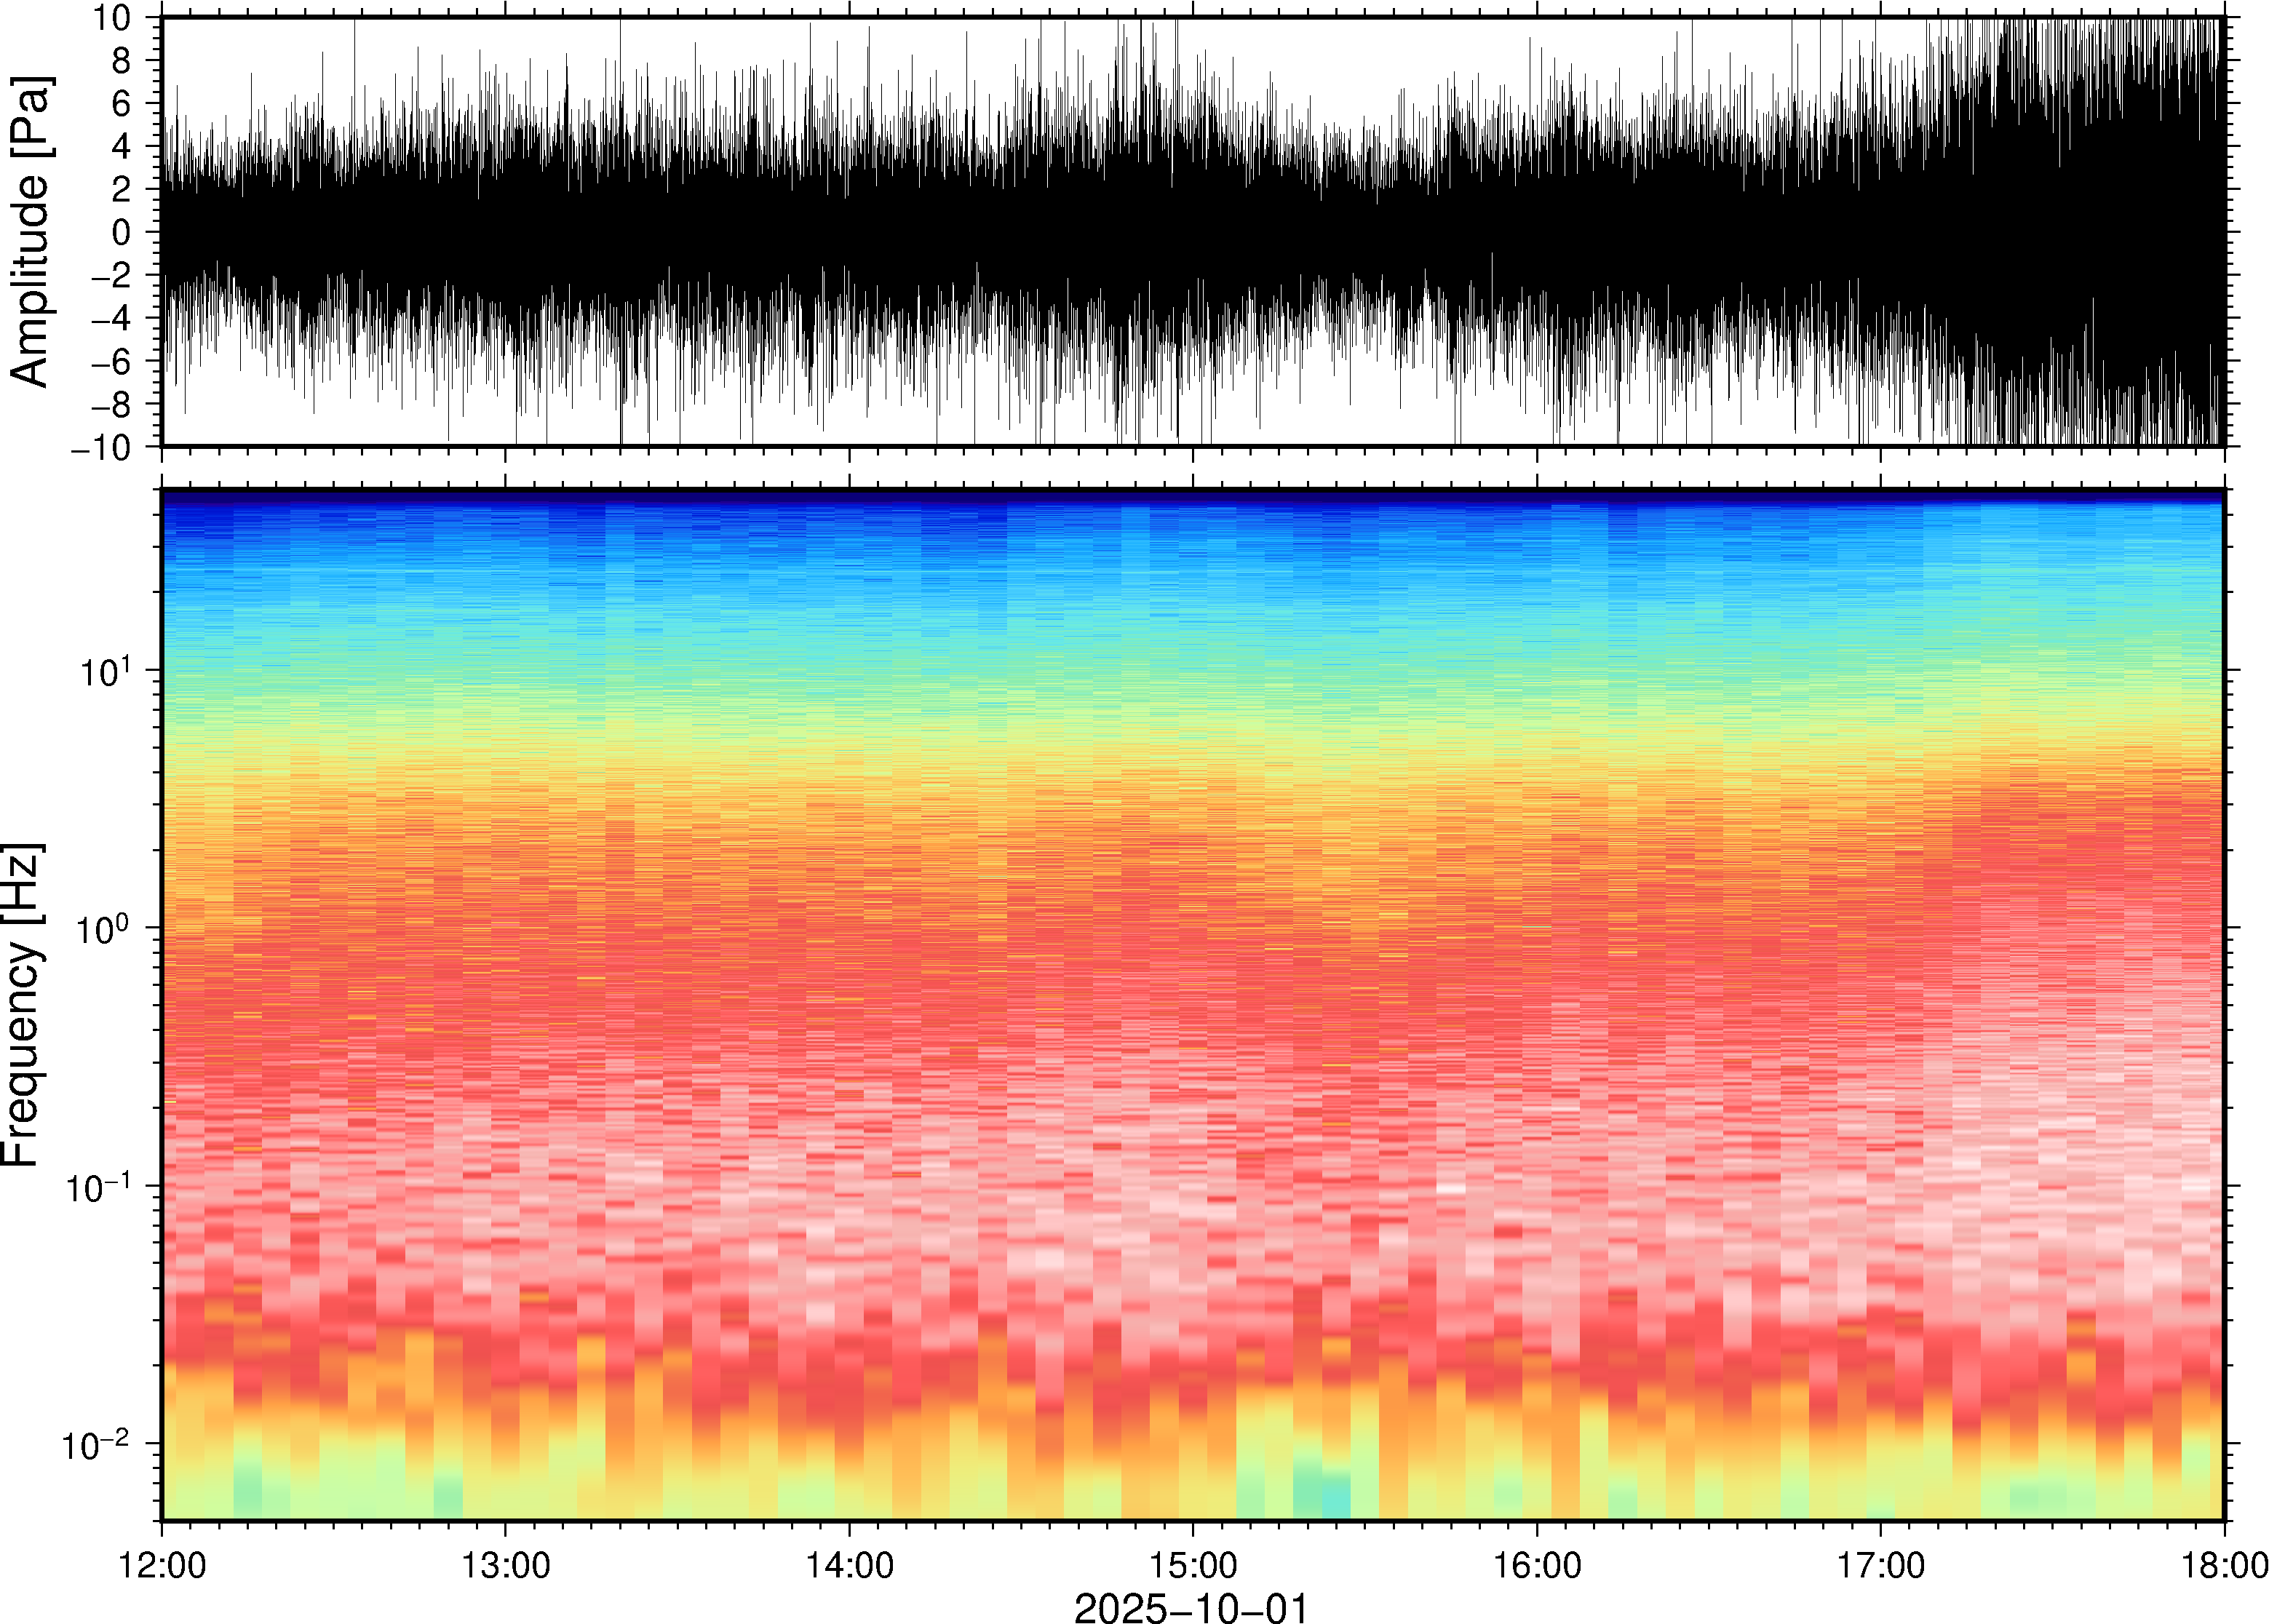Click the Frequency [Hz] axis title
Viewport: 2269px width, 1624px height.
coord(22,1005)
